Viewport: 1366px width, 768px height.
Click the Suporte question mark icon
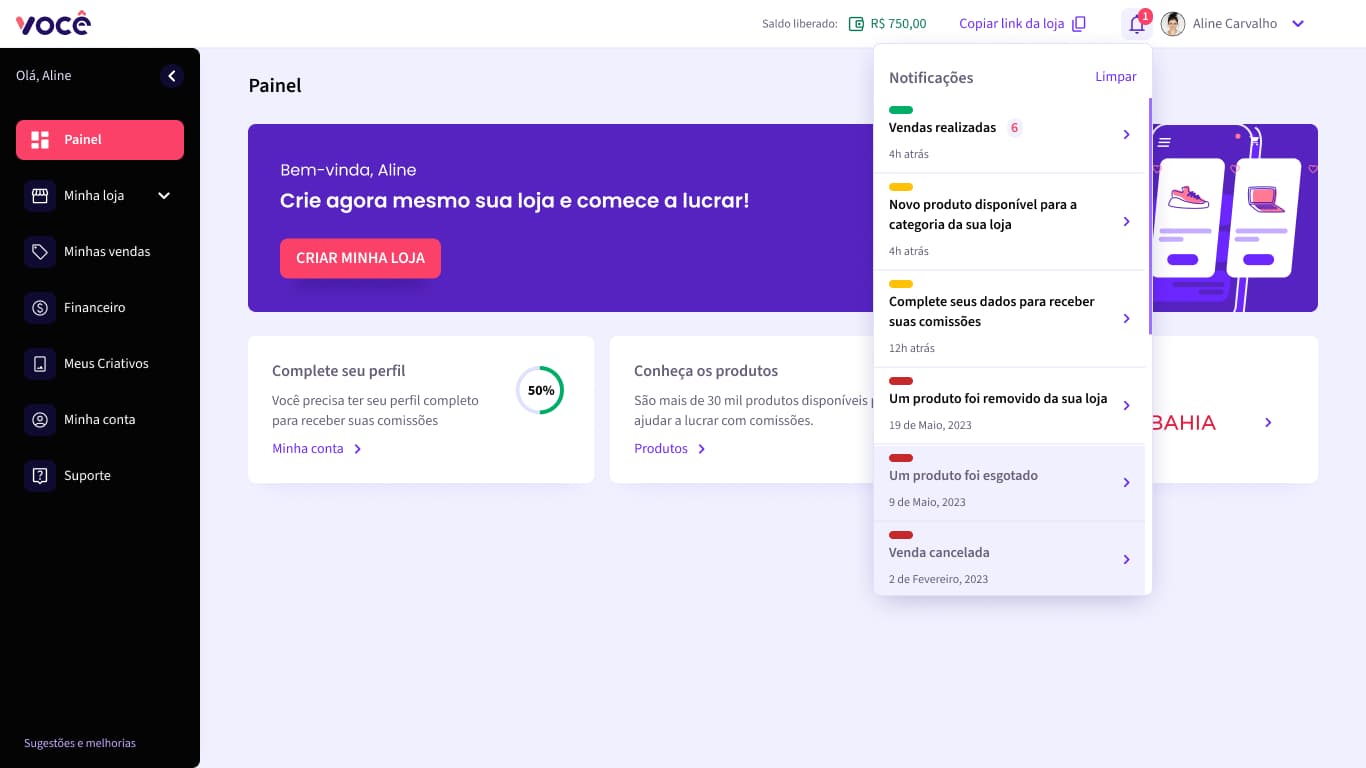(40, 476)
